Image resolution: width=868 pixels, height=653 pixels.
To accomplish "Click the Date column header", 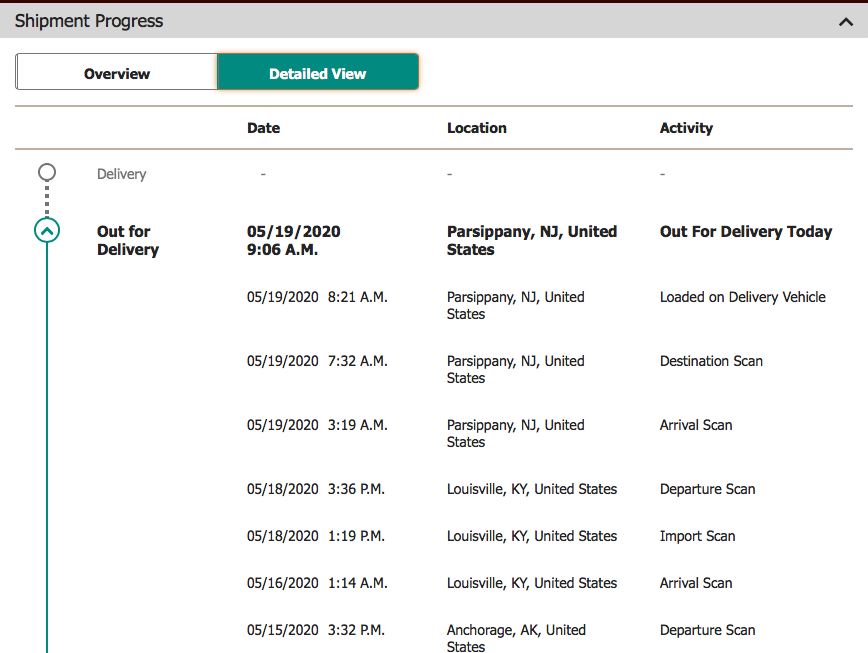I will tap(264, 128).
